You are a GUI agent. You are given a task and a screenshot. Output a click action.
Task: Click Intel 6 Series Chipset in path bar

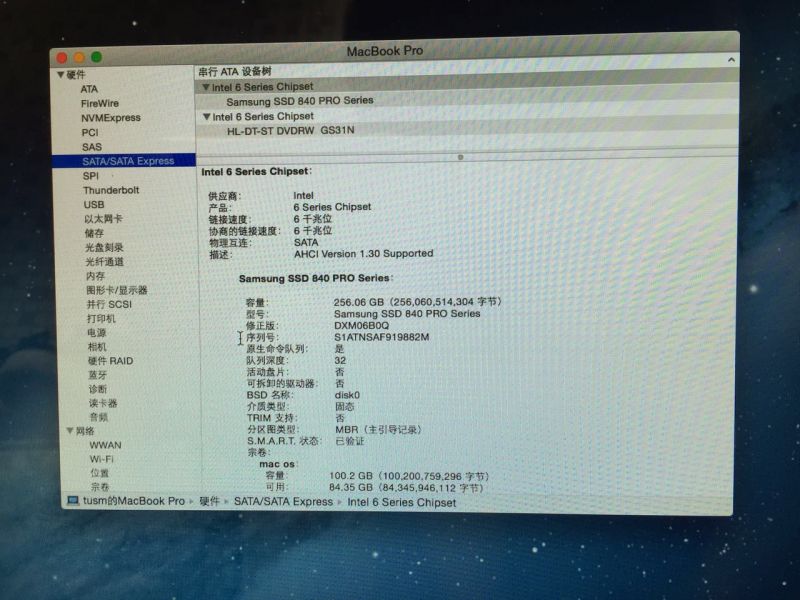tap(402, 503)
